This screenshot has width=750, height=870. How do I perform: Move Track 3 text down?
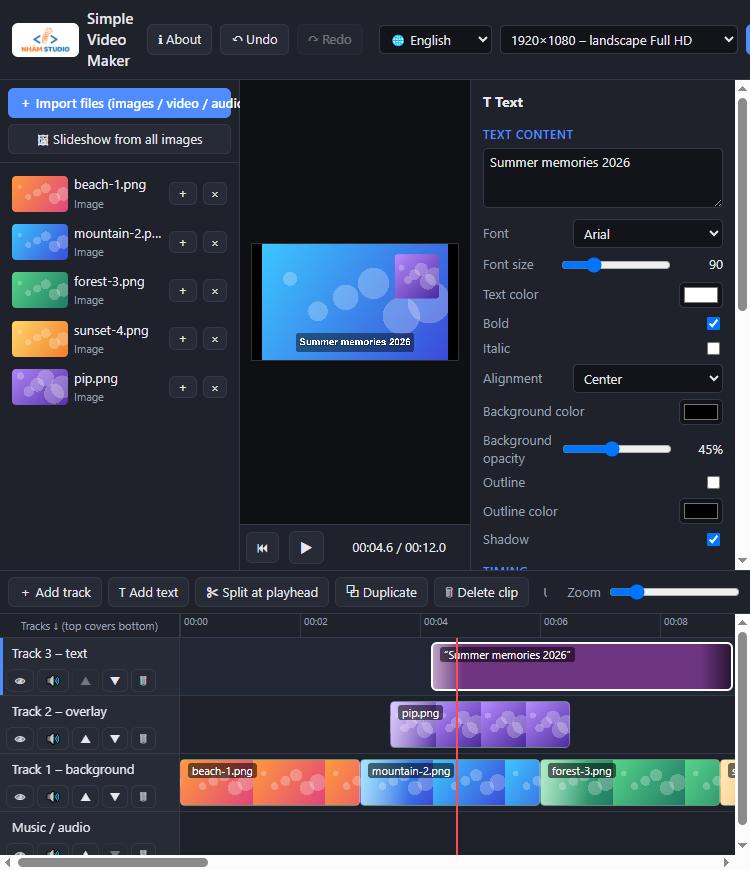click(x=115, y=681)
